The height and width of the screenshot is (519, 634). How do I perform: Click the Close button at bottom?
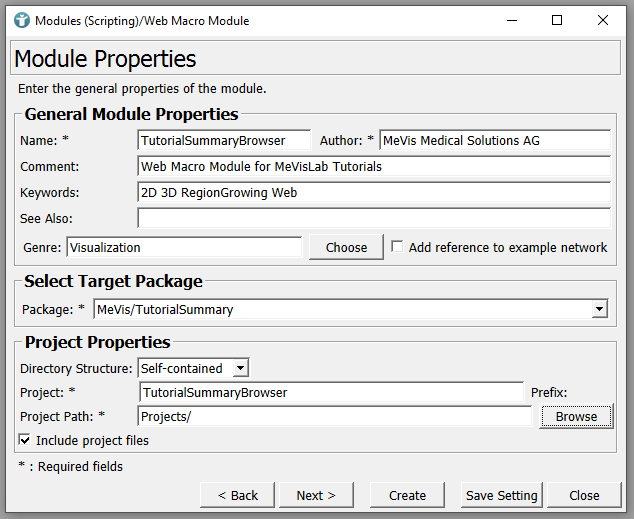coord(584,495)
